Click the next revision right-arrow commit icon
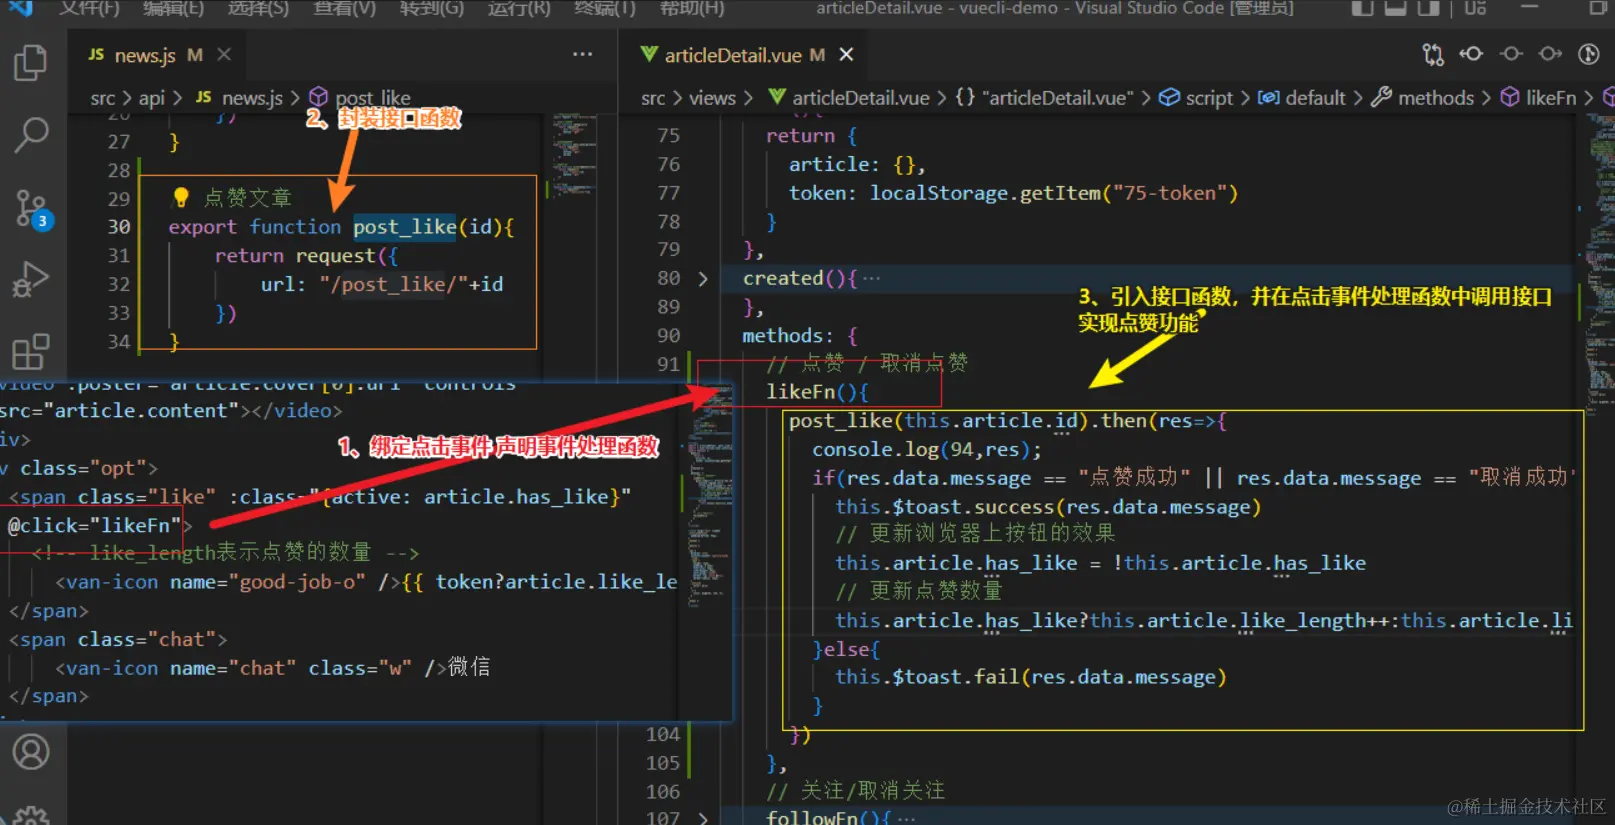The height and width of the screenshot is (825, 1615). click(x=1550, y=54)
